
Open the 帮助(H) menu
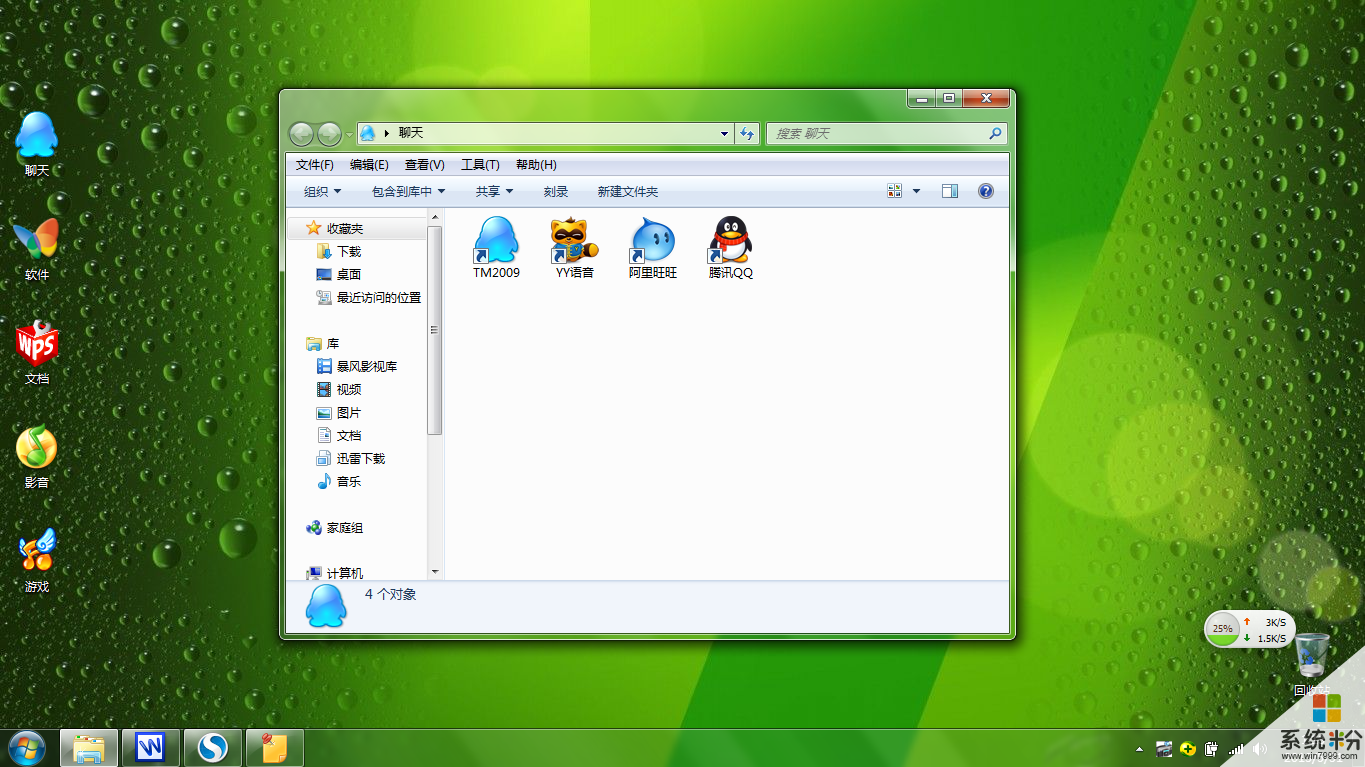pos(536,165)
